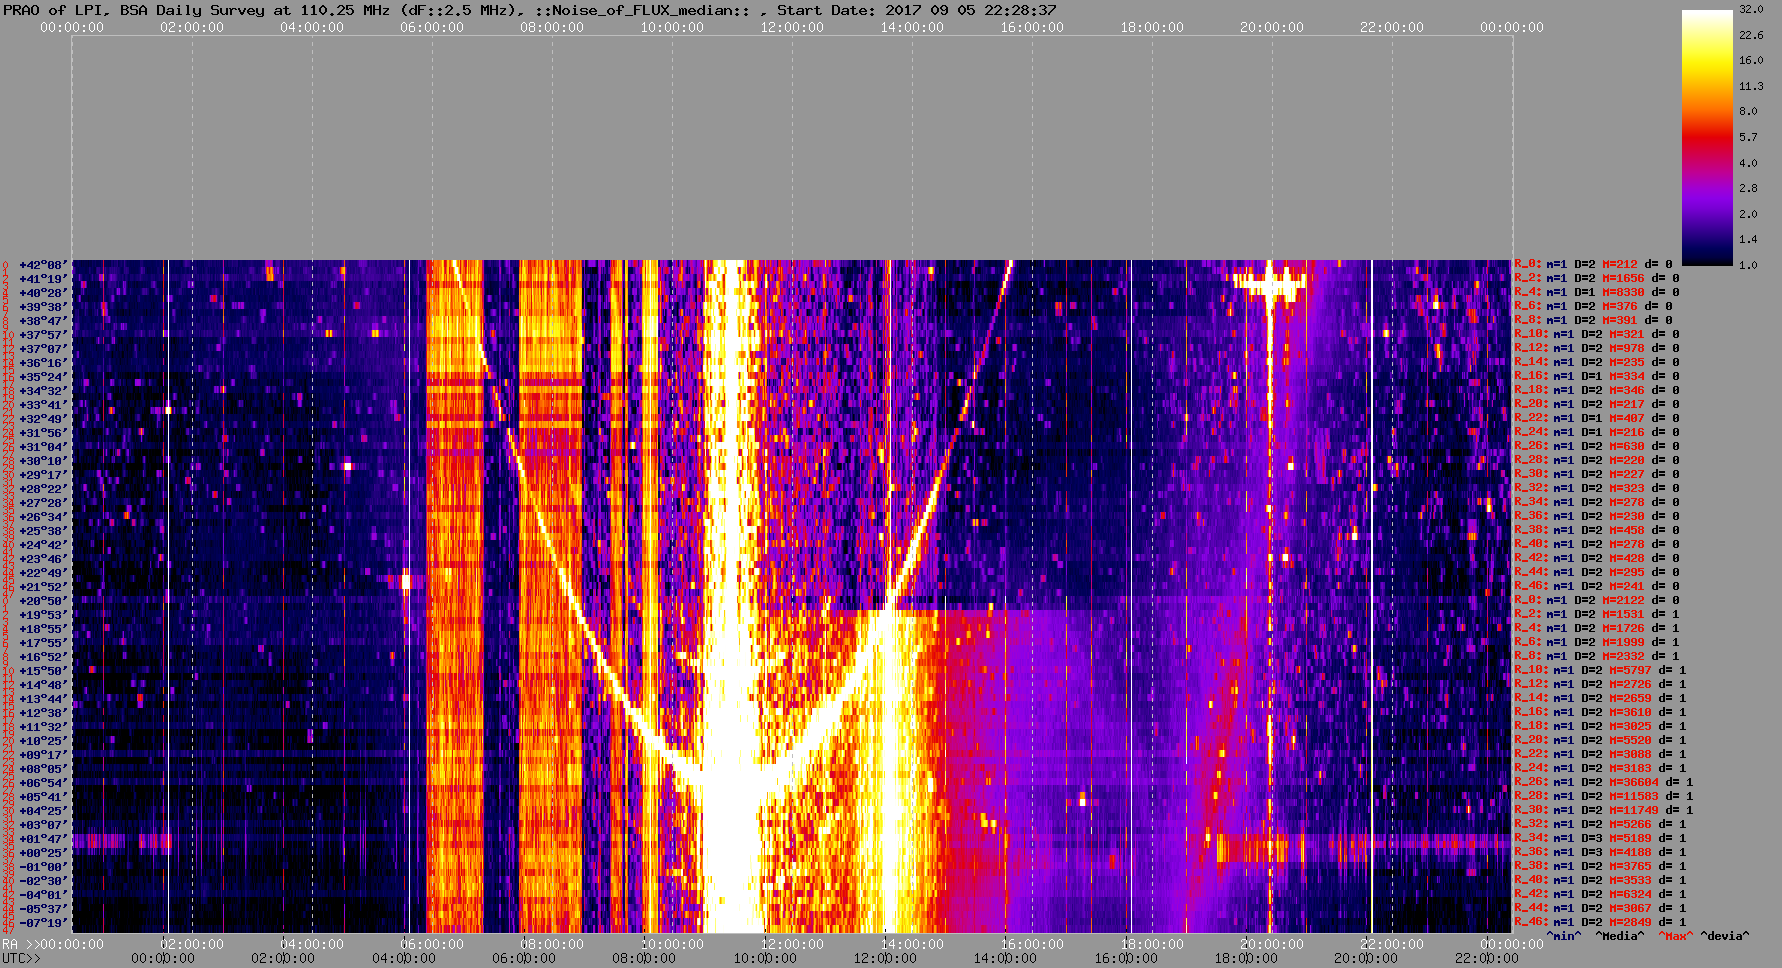Click the color scale value '8.0'
1782x968 pixels.
tap(1748, 111)
